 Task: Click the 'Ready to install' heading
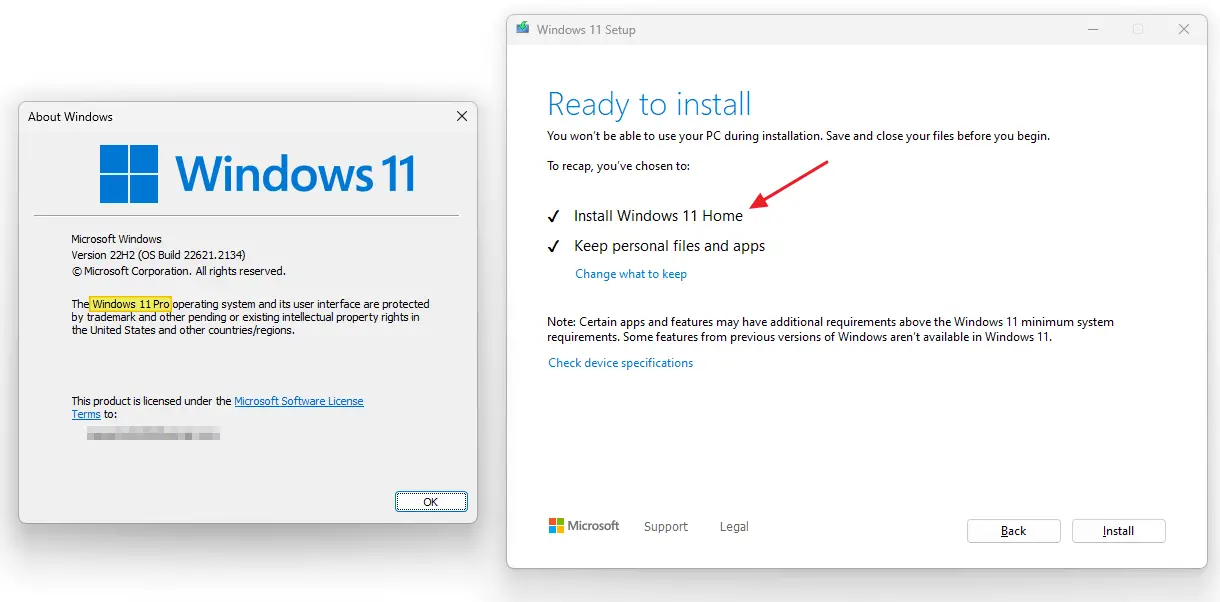click(x=649, y=104)
